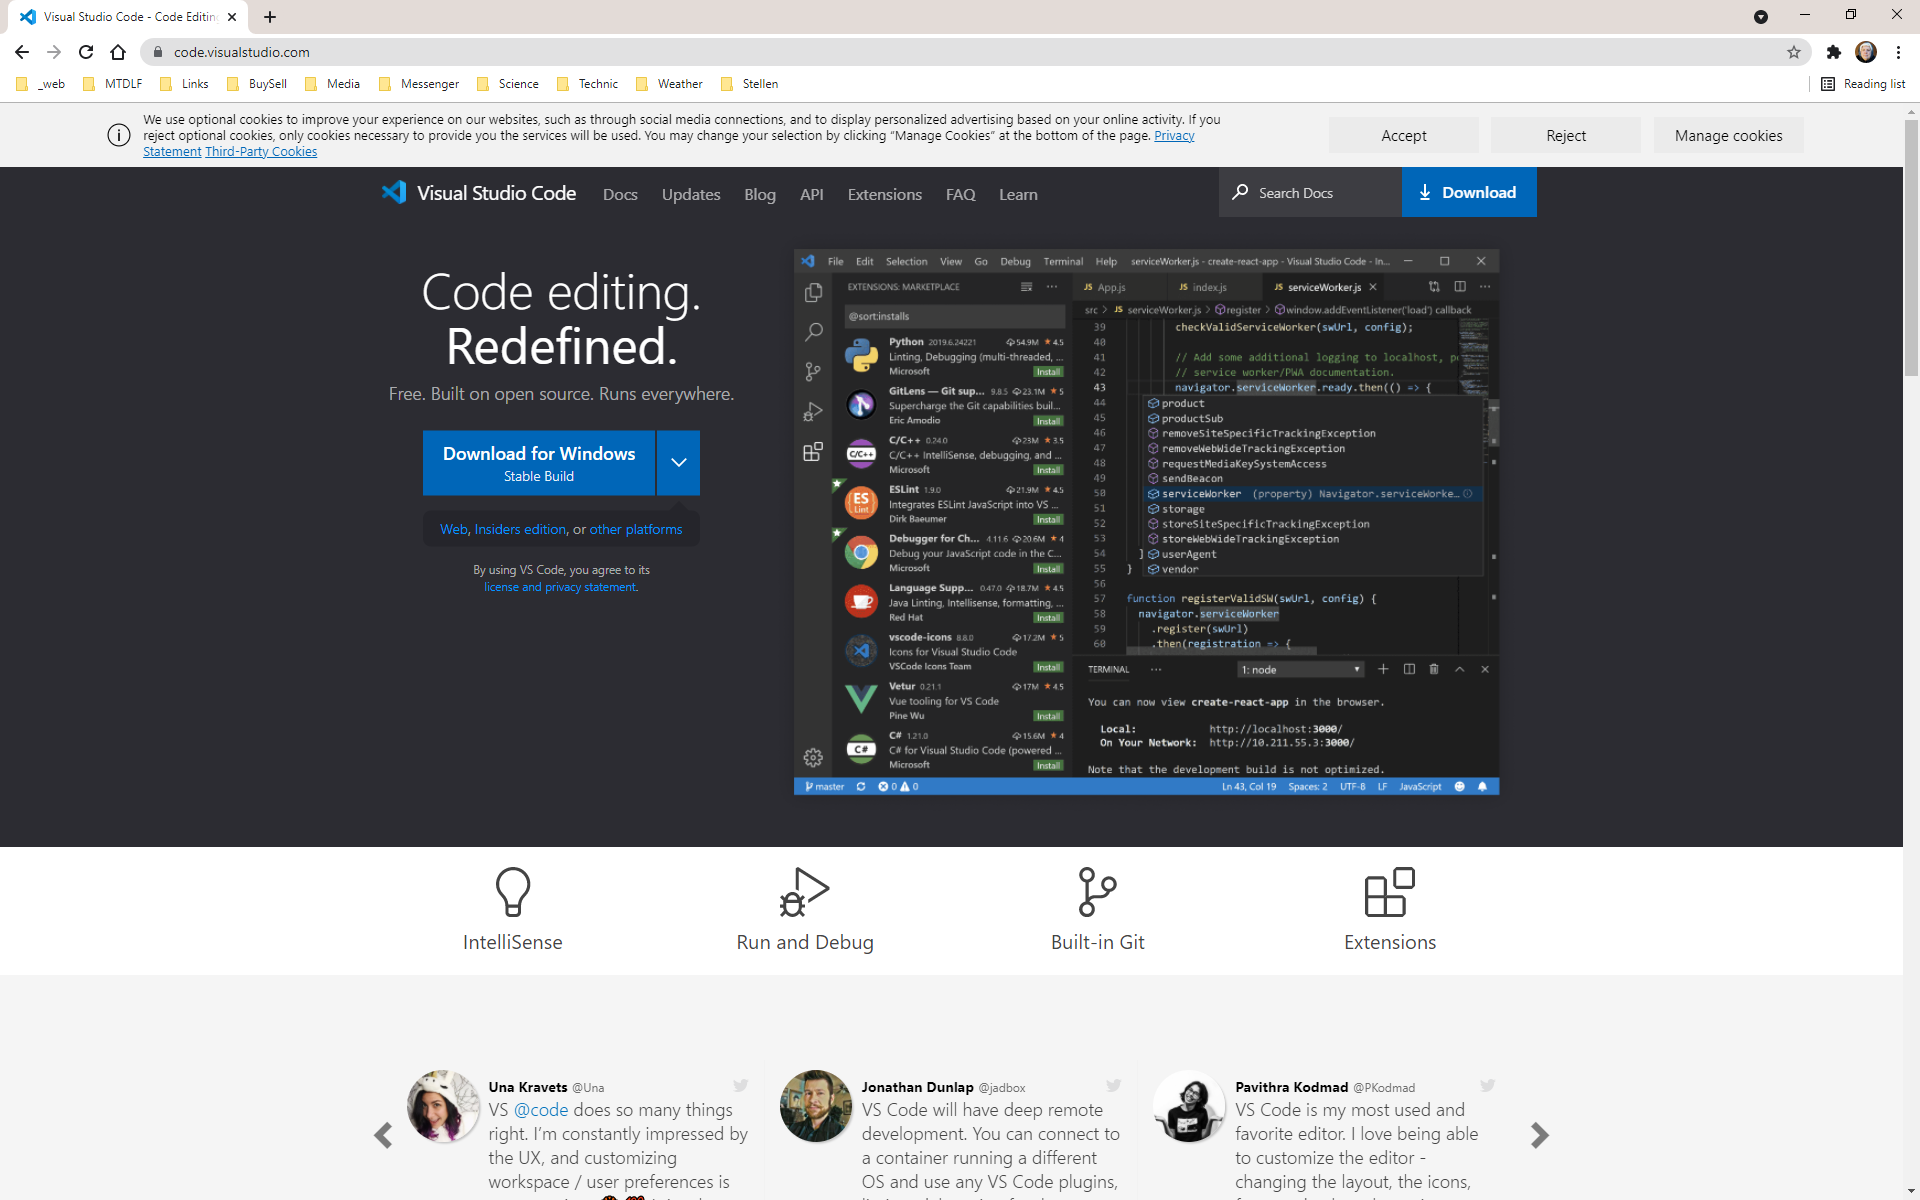This screenshot has width=1920, height=1200.
Task: Open the Updates nav item
Action: 691,194
